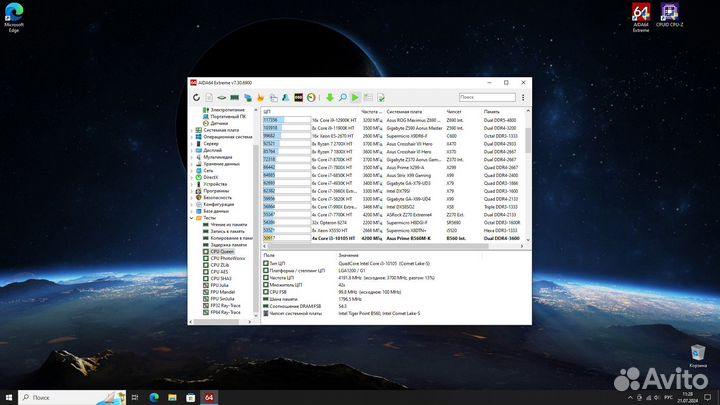The height and width of the screenshot is (405, 720).
Task: Select База данных in the tree
Action: point(216,211)
